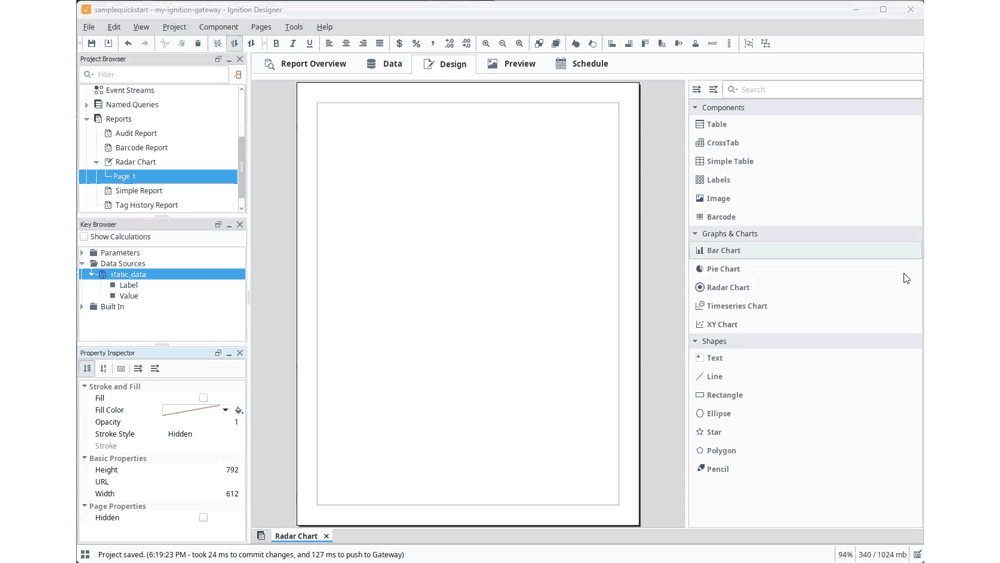Screen dimensions: 1000x563
Task: Apply percent number format
Action: click(416, 43)
